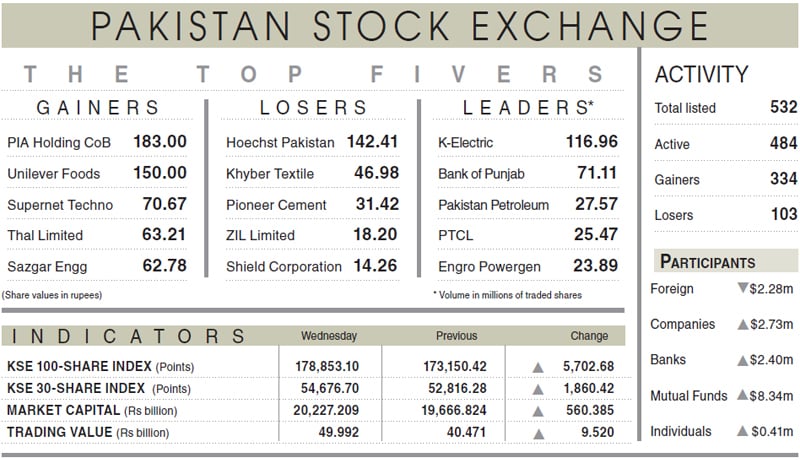
Task: Click the up triangle for Mutual Funds
Action: click(x=741, y=397)
